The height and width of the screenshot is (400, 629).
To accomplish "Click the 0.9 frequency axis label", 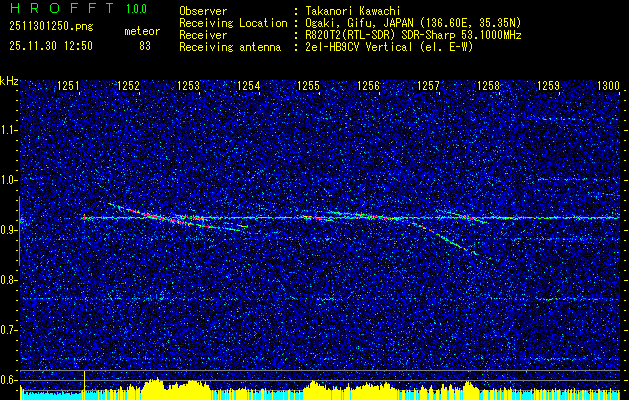I will pyautogui.click(x=9, y=230).
